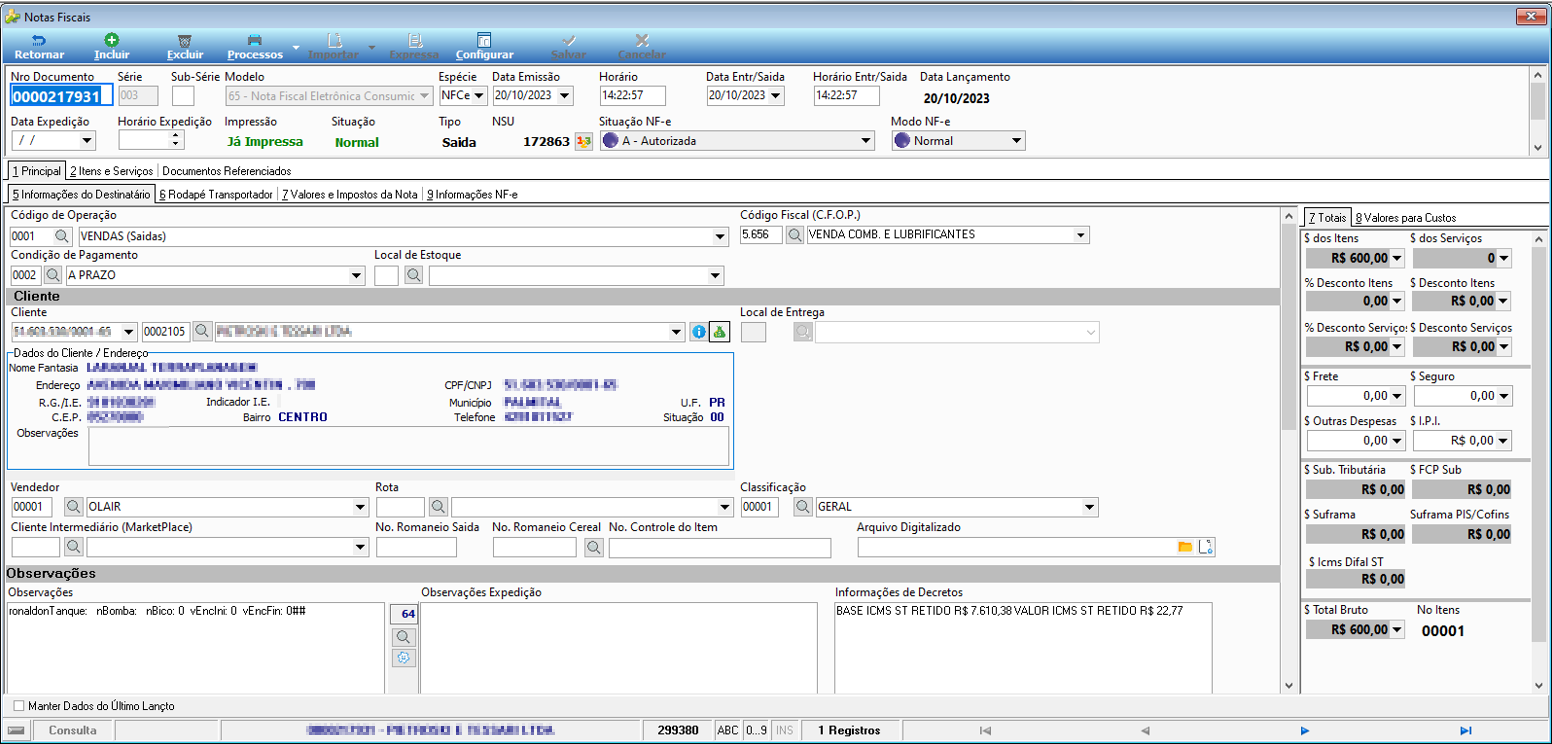
Task: Go to the previous record arrow
Action: coord(1145,730)
